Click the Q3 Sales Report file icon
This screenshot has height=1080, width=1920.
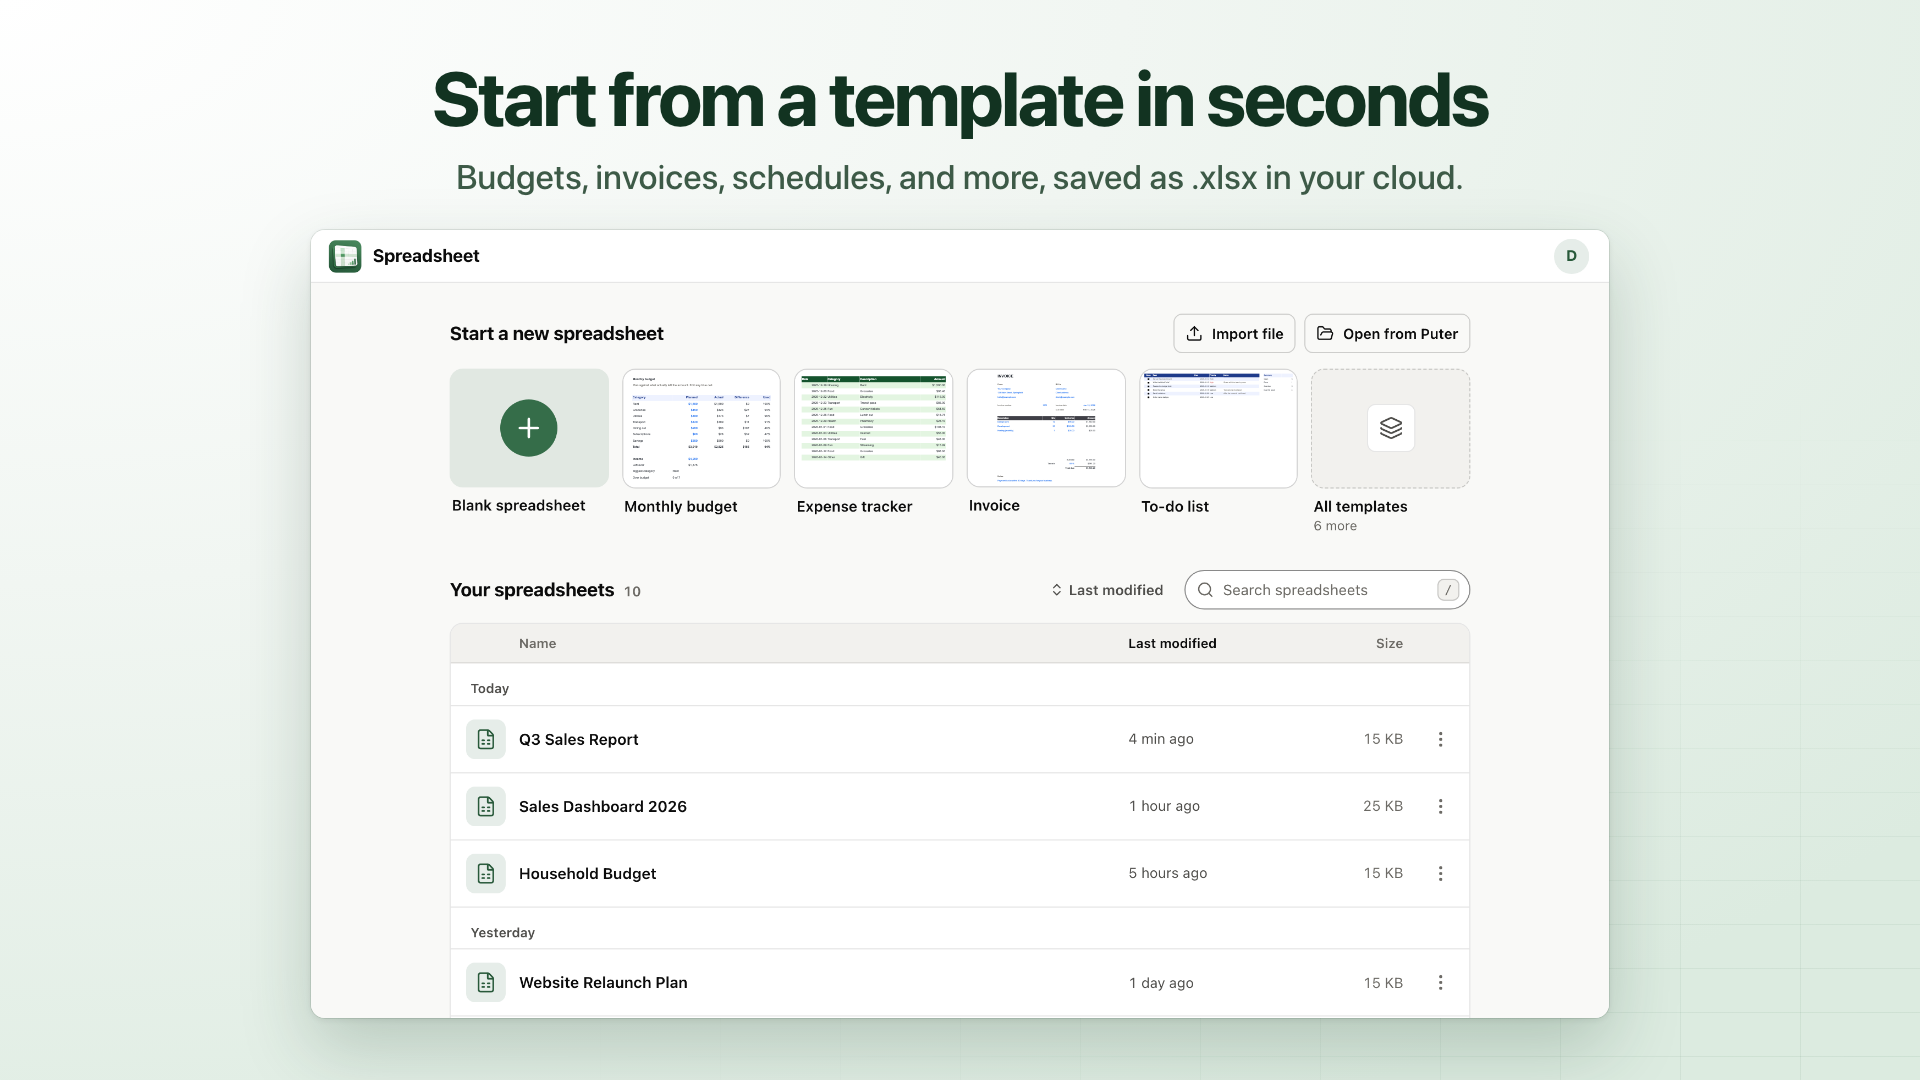[x=486, y=739]
